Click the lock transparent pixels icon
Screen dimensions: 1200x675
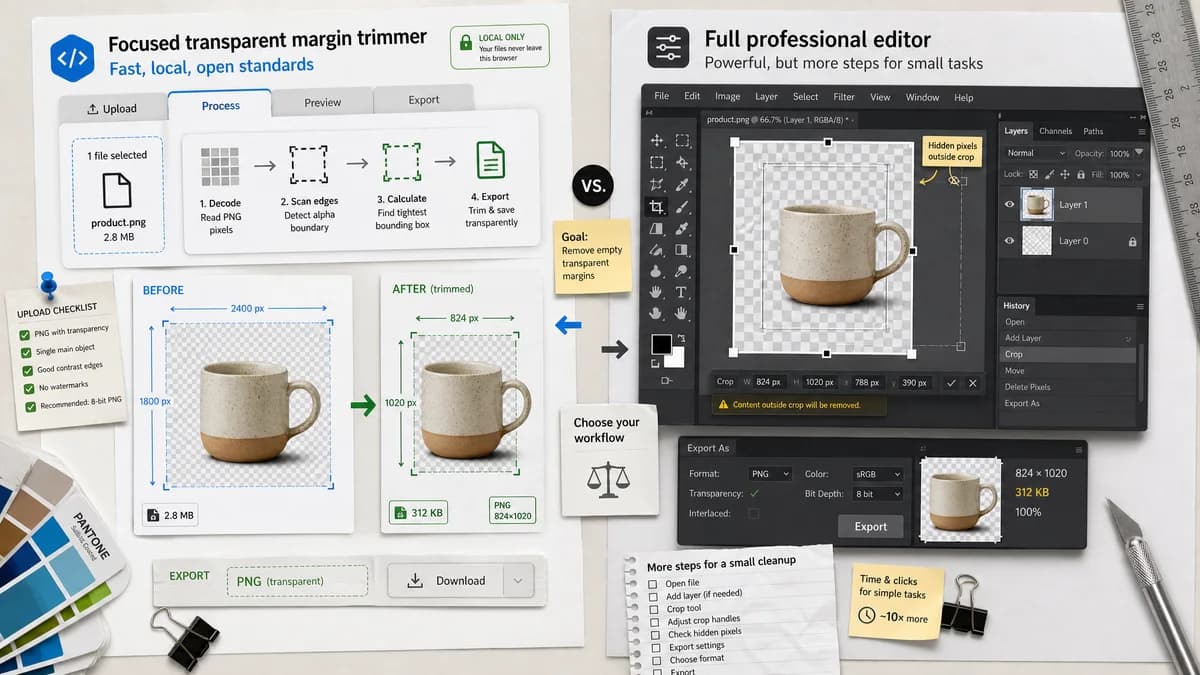click(1034, 175)
